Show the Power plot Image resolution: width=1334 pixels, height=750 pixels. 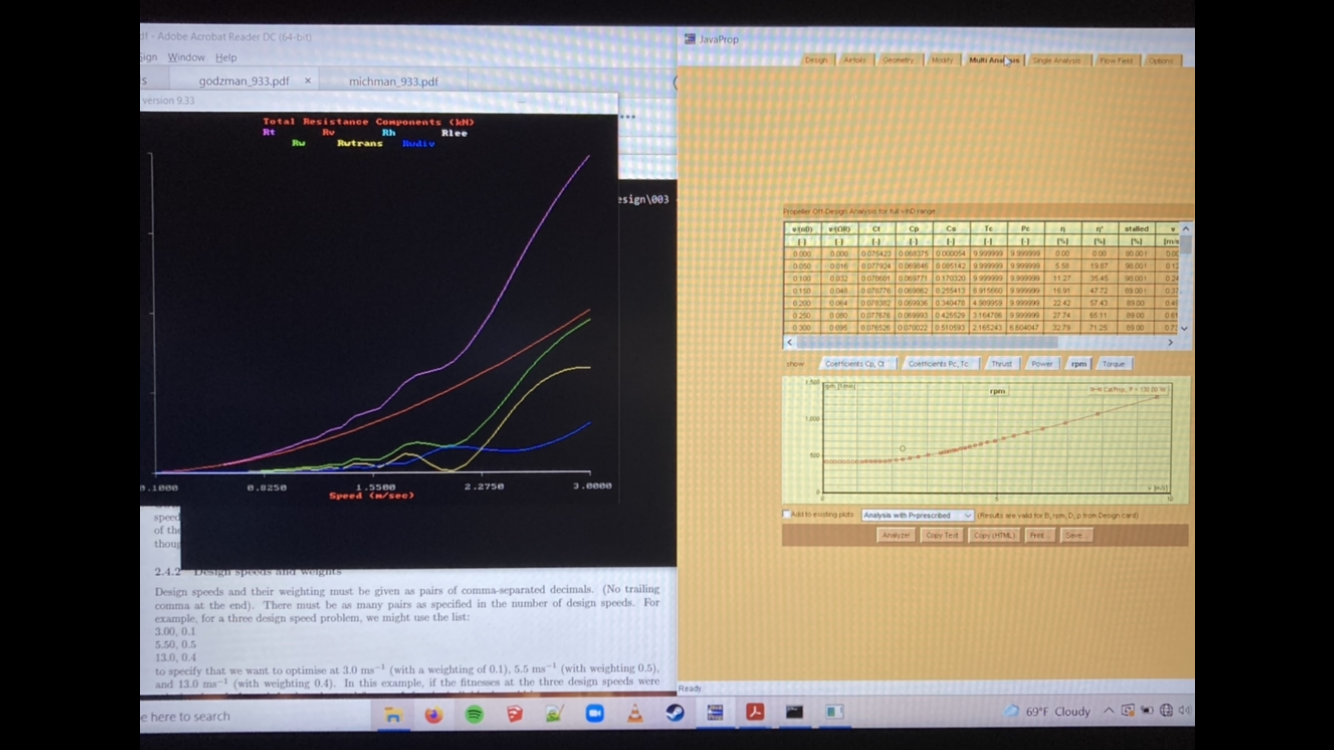1042,363
